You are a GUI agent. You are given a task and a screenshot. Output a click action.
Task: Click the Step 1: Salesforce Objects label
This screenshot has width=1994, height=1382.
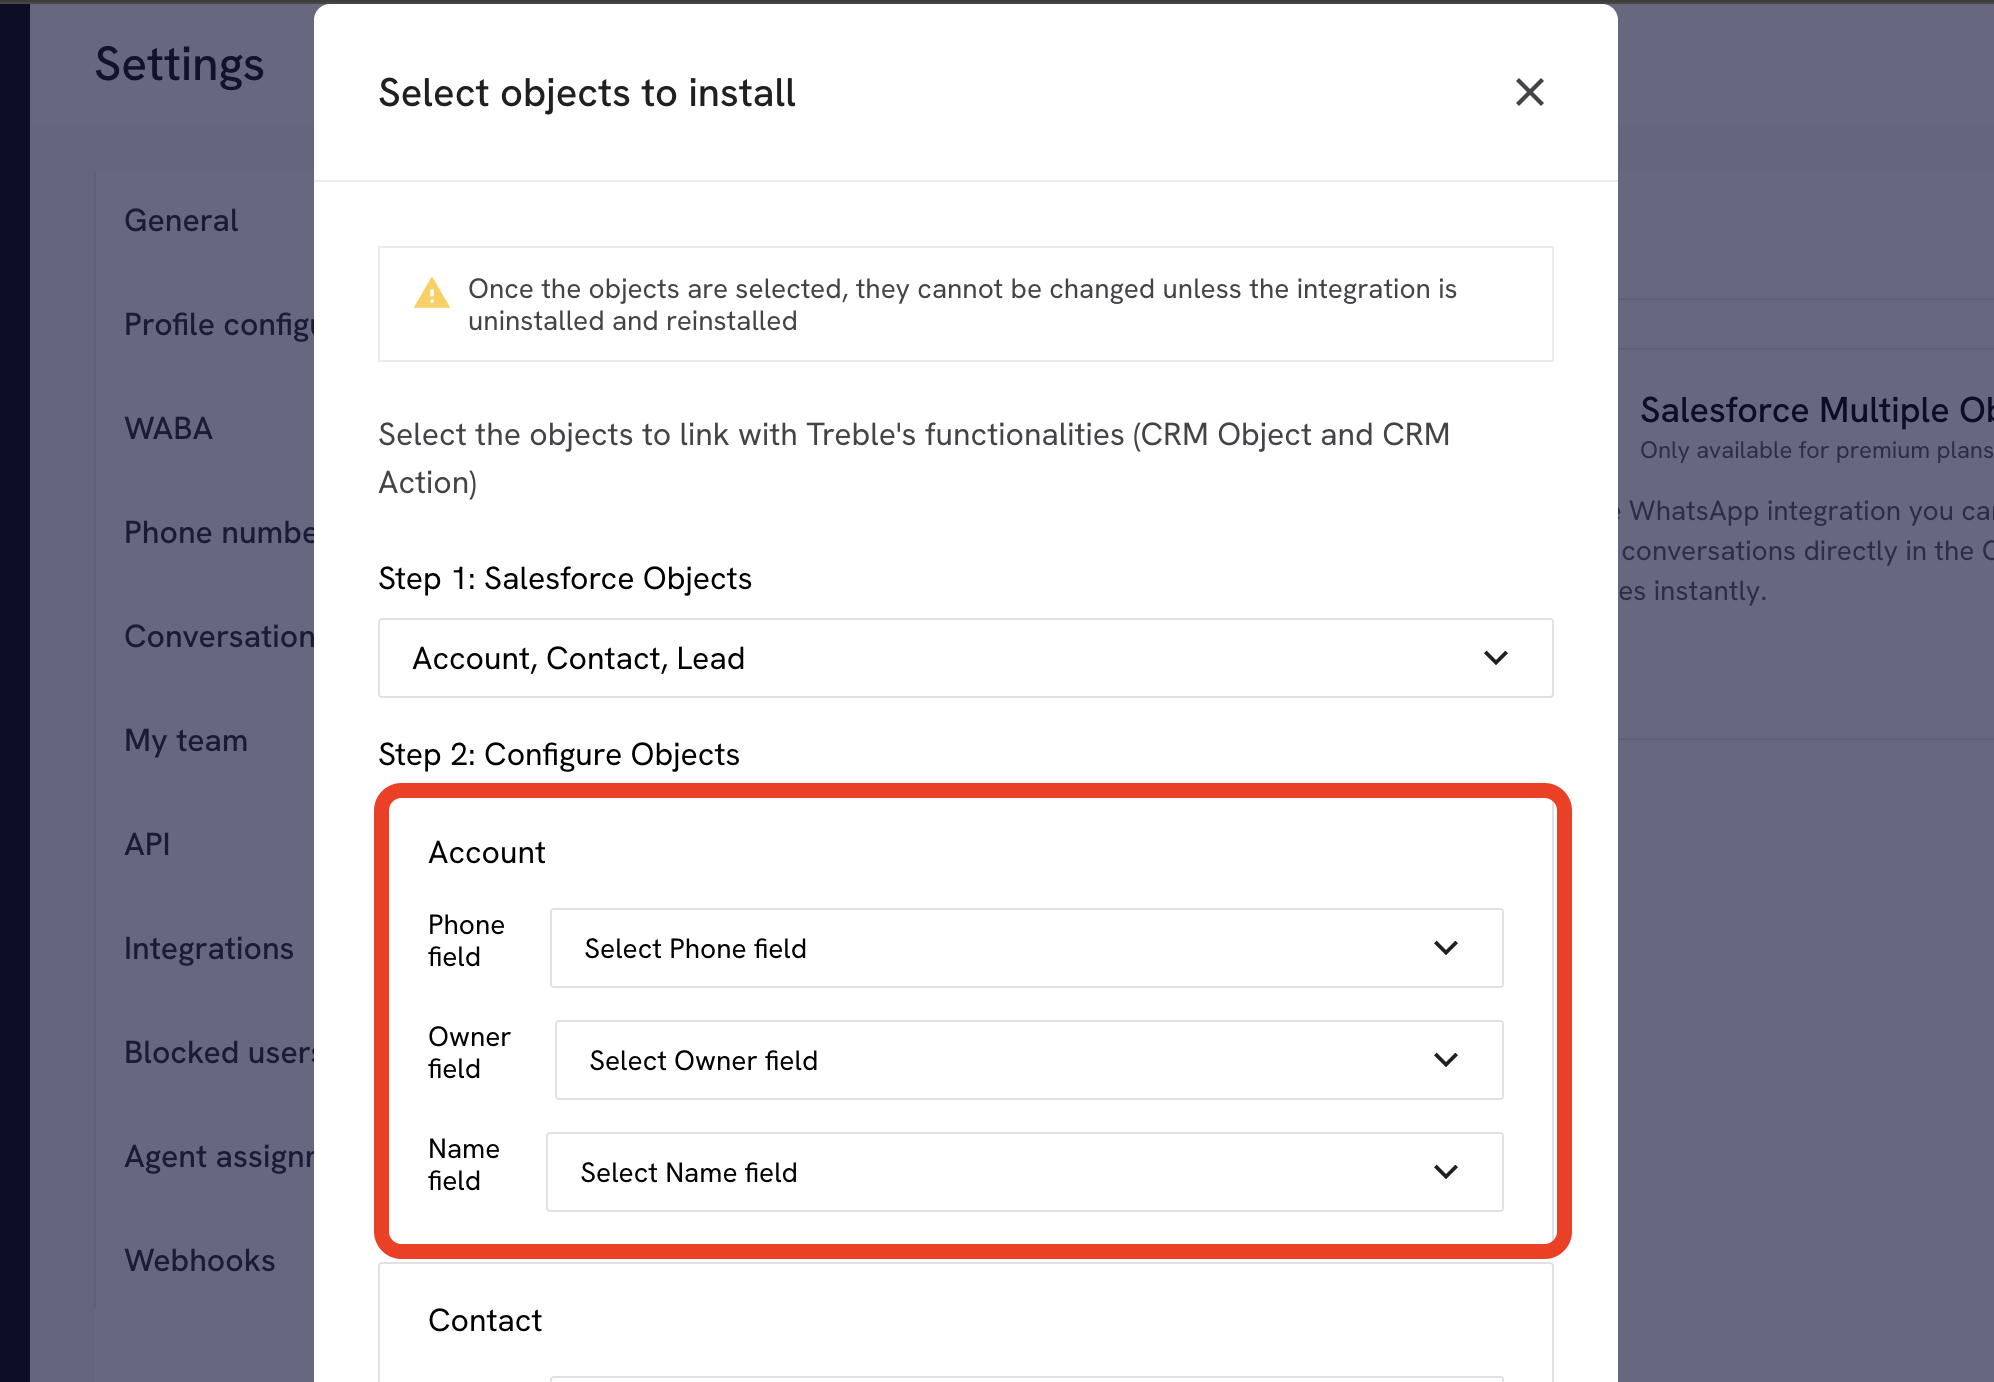[565, 578]
